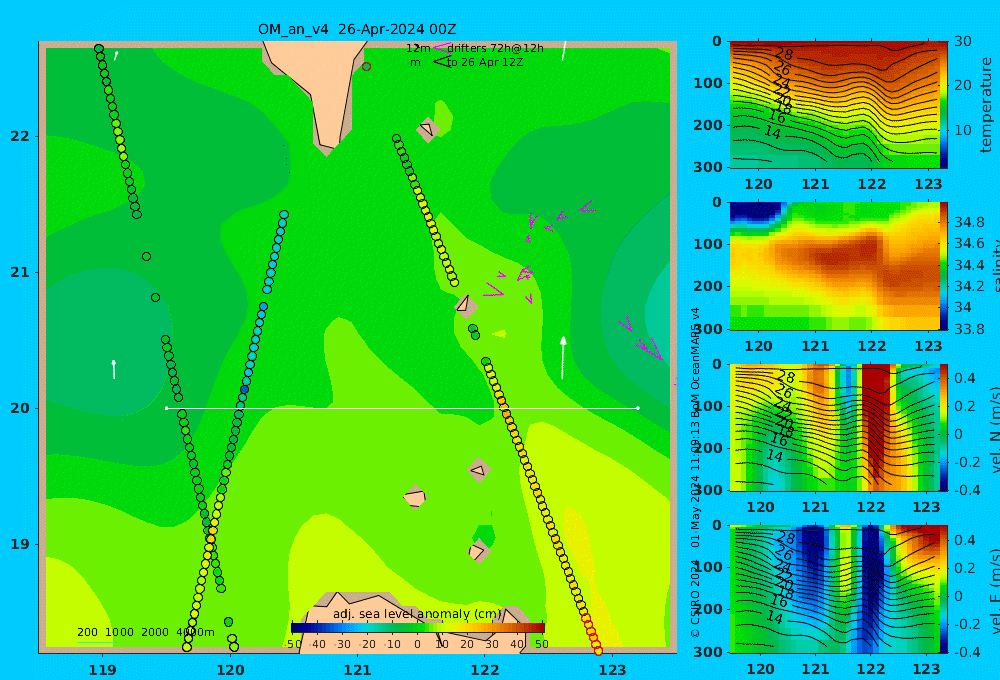
Task: Click the adjusted sea level anomaly colorbar
Action: 418,628
